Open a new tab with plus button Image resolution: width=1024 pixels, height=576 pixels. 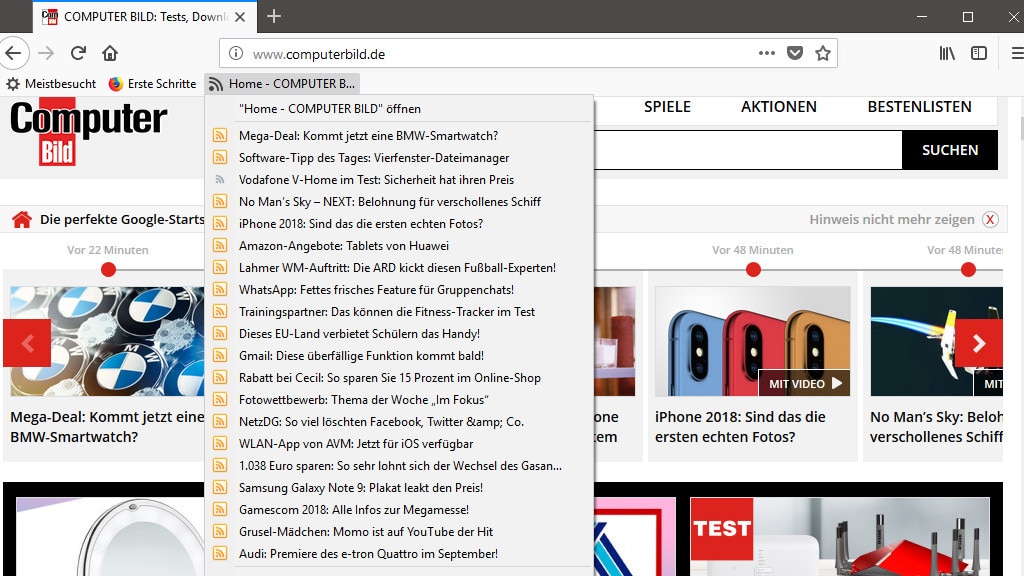274,16
